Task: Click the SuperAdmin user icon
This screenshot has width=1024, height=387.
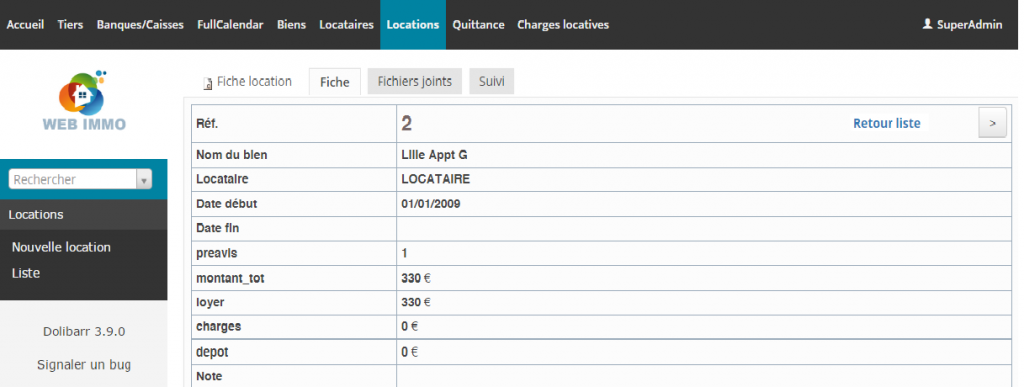Action: click(927, 24)
